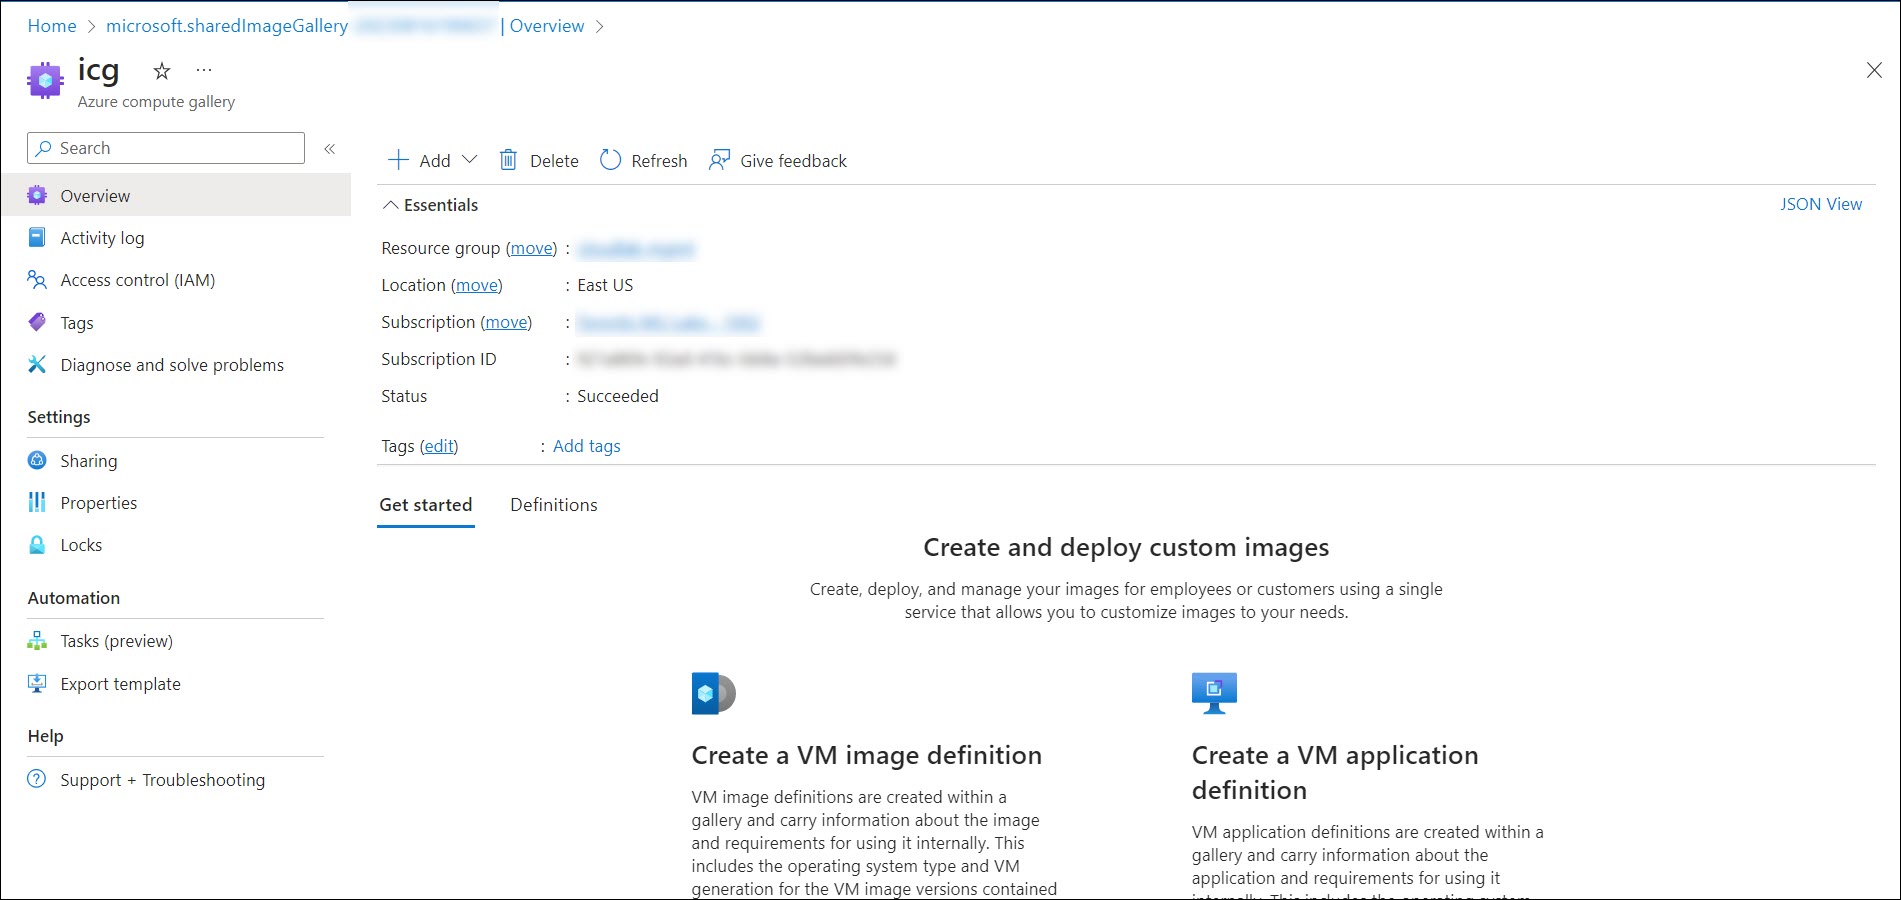Open the more options ellipsis menu
This screenshot has height=900, width=1901.
(204, 70)
